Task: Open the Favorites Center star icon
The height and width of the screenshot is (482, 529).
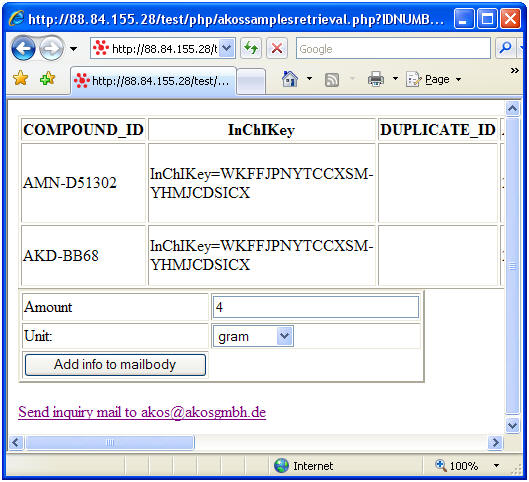Action: pos(21,78)
